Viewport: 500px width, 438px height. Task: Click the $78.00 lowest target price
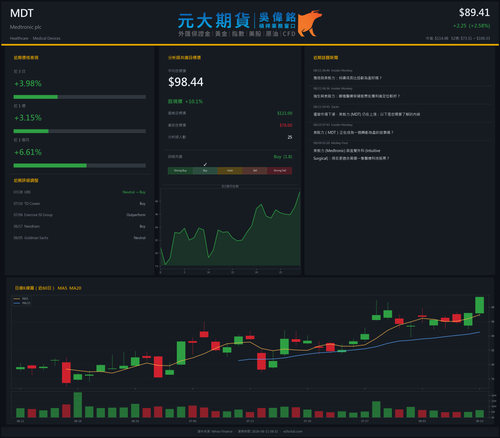(286, 125)
